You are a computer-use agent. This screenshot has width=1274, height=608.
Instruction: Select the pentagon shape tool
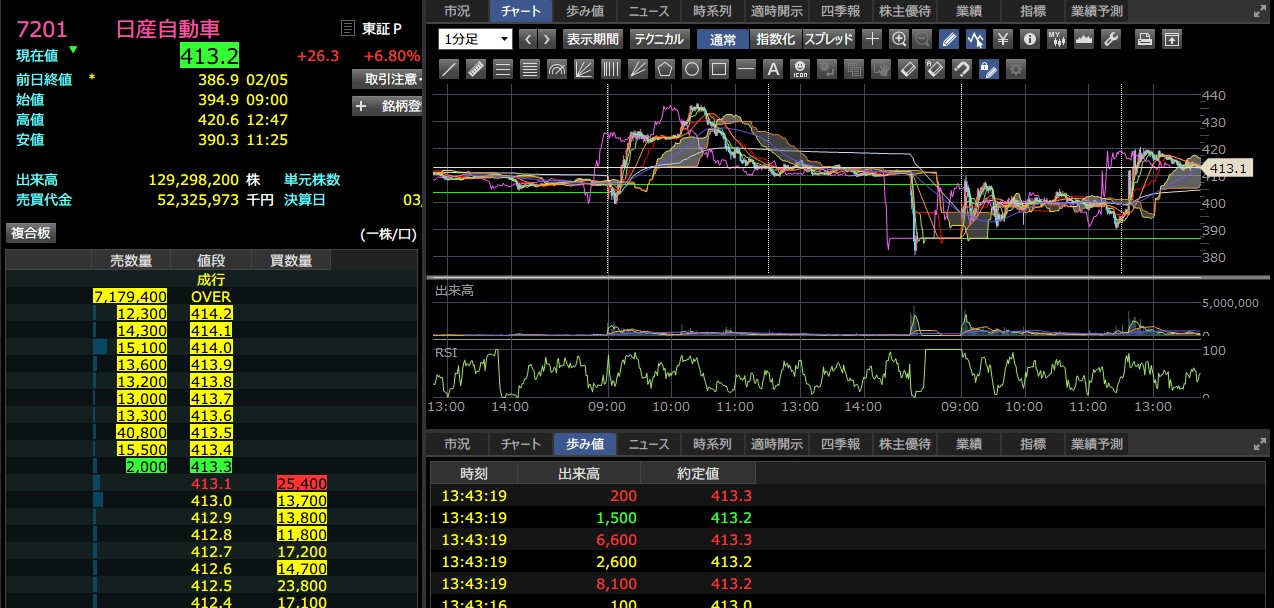point(664,69)
